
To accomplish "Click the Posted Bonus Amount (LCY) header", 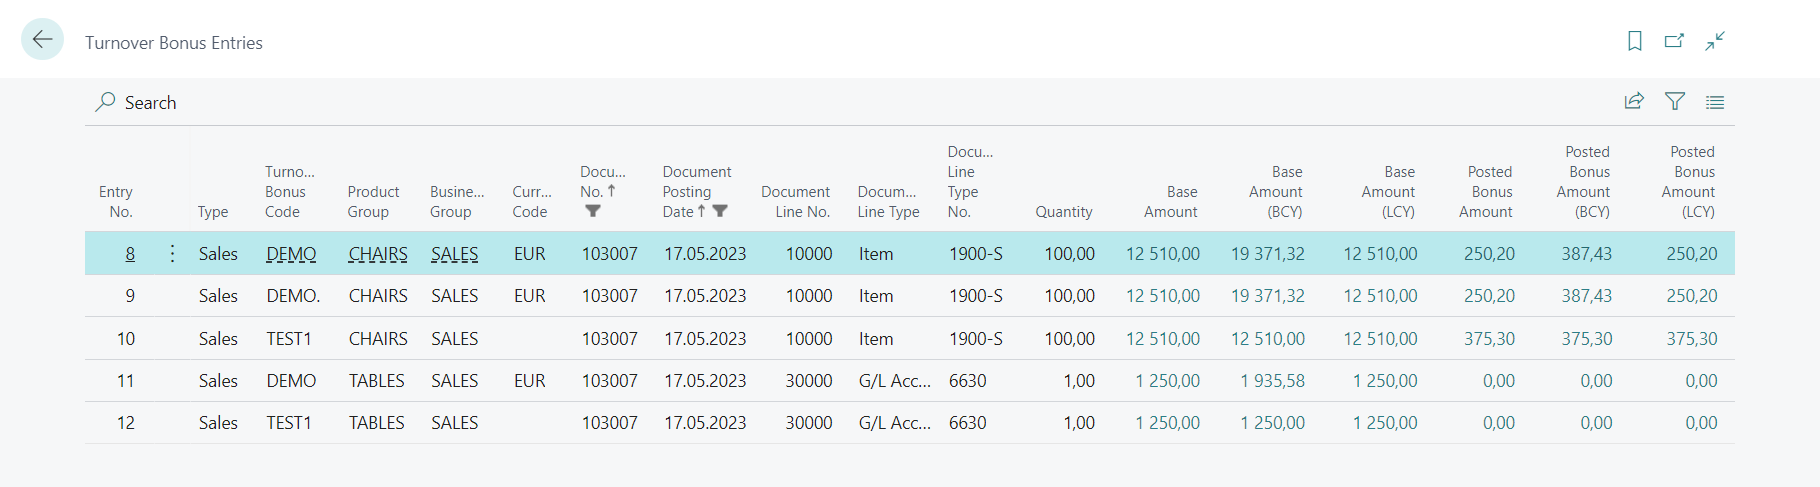I will [1691, 182].
